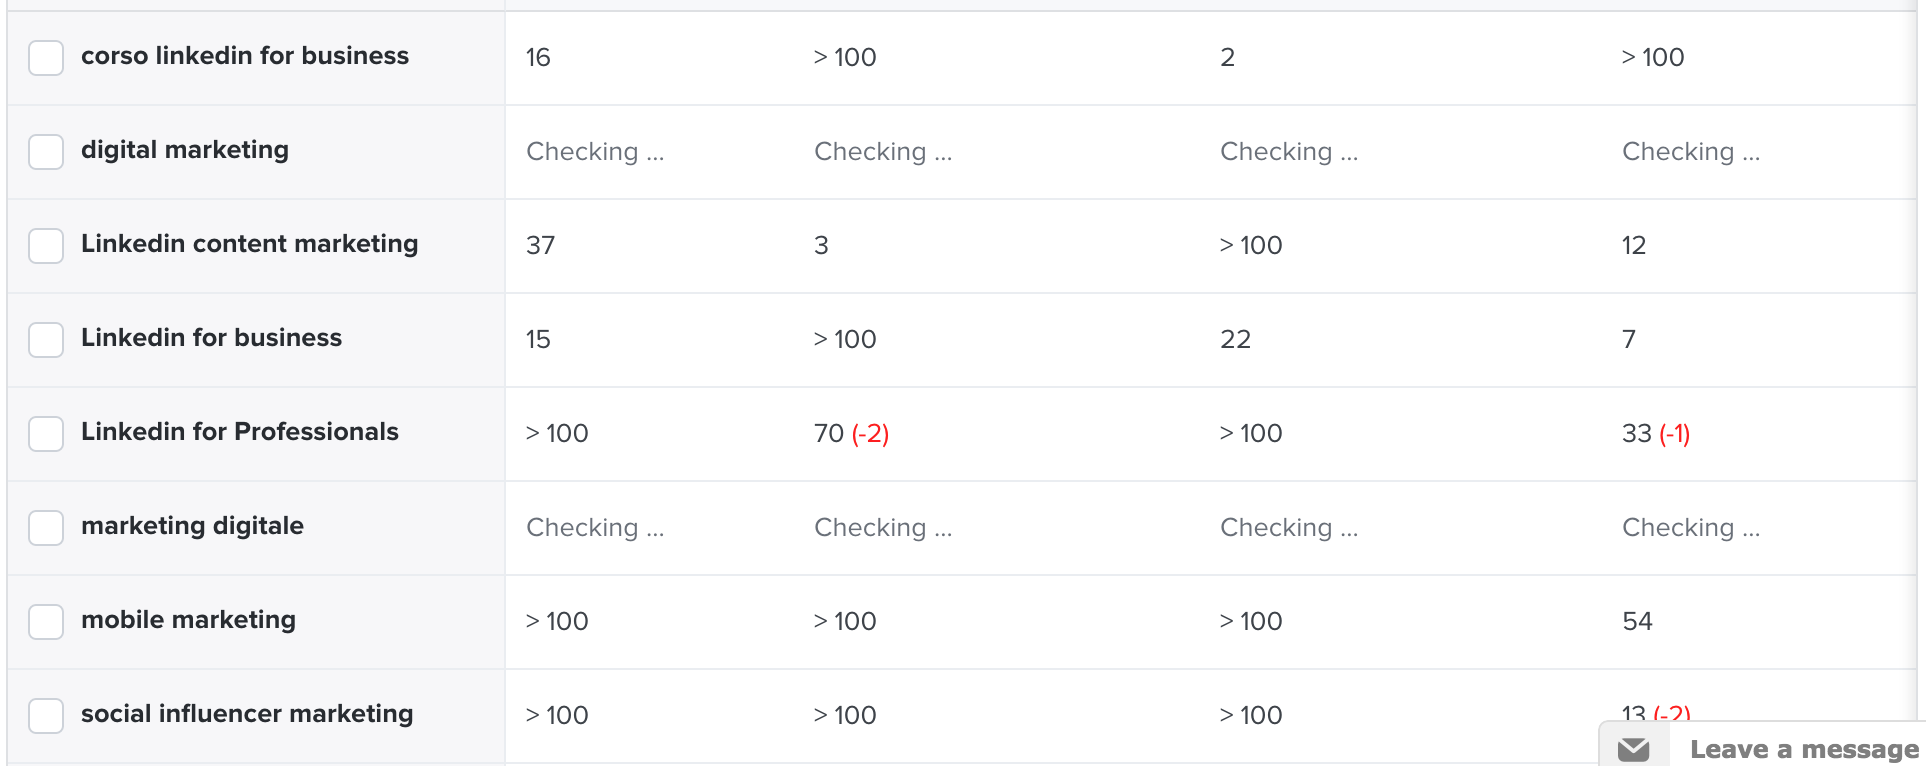Image resolution: width=1926 pixels, height=766 pixels.
Task: Check the corso linkedin for business checkbox
Action: (46, 58)
